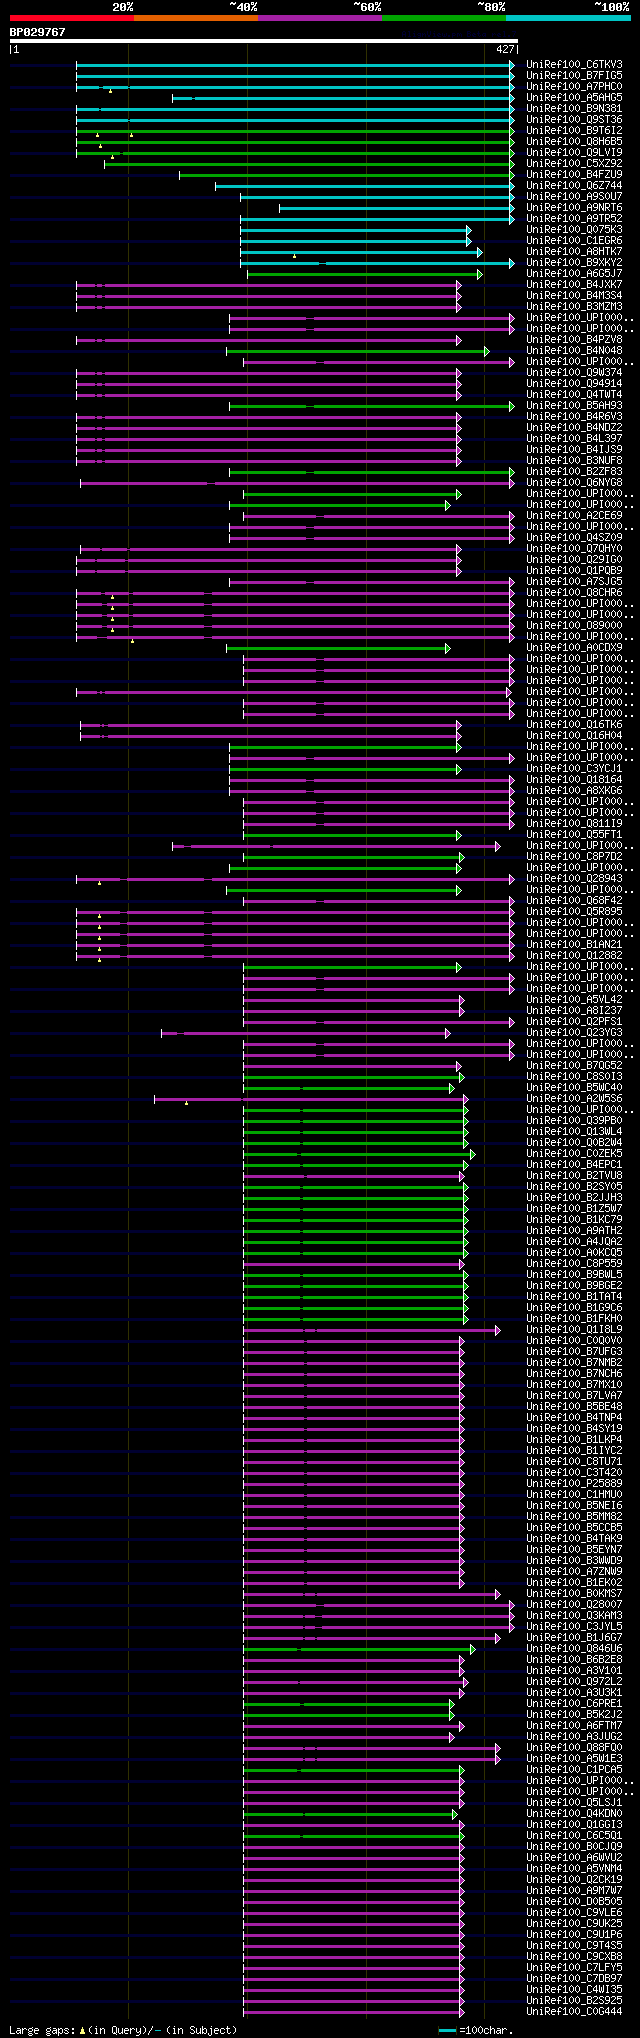Select label UniRef100_C1HMU0
Screen dimensions: 640x2038
click(x=574, y=1495)
